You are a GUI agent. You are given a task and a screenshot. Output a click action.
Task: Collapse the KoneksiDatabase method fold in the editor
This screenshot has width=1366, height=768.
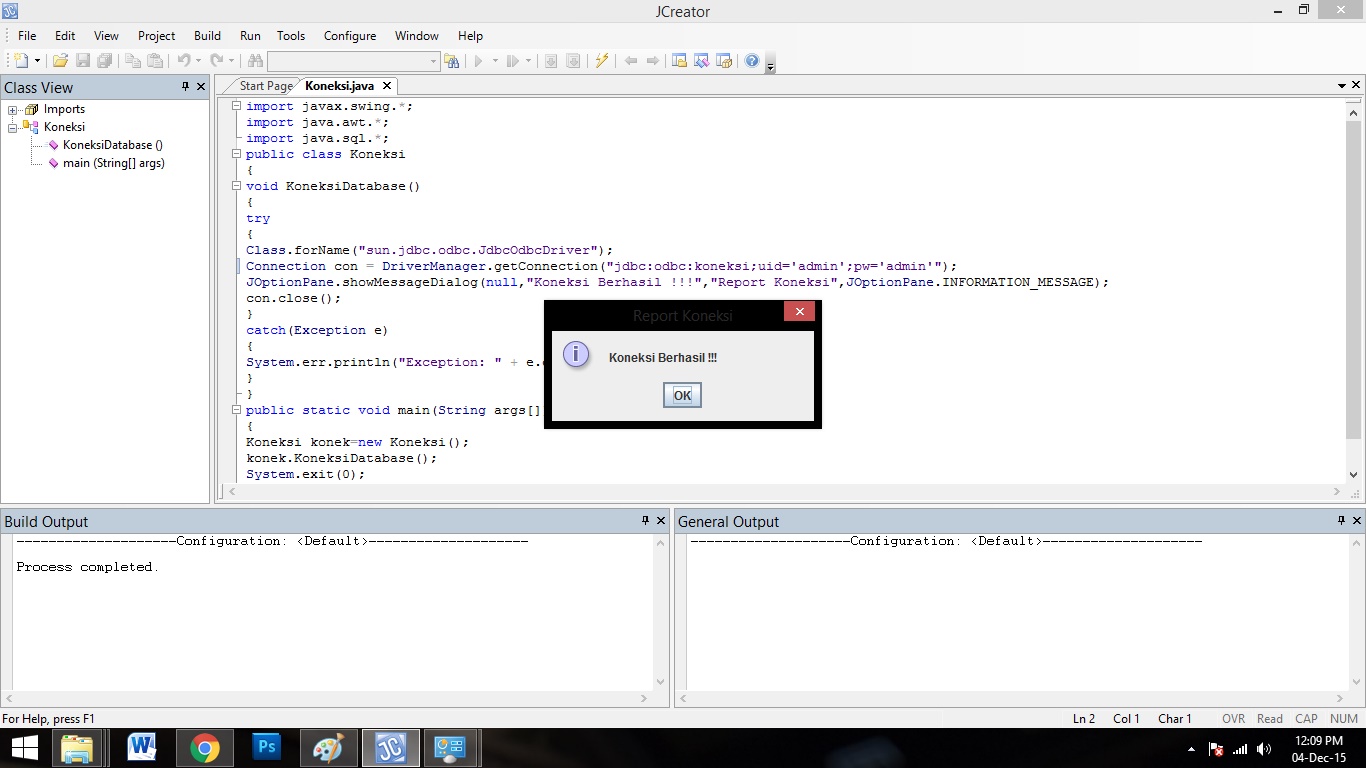pyautogui.click(x=237, y=186)
